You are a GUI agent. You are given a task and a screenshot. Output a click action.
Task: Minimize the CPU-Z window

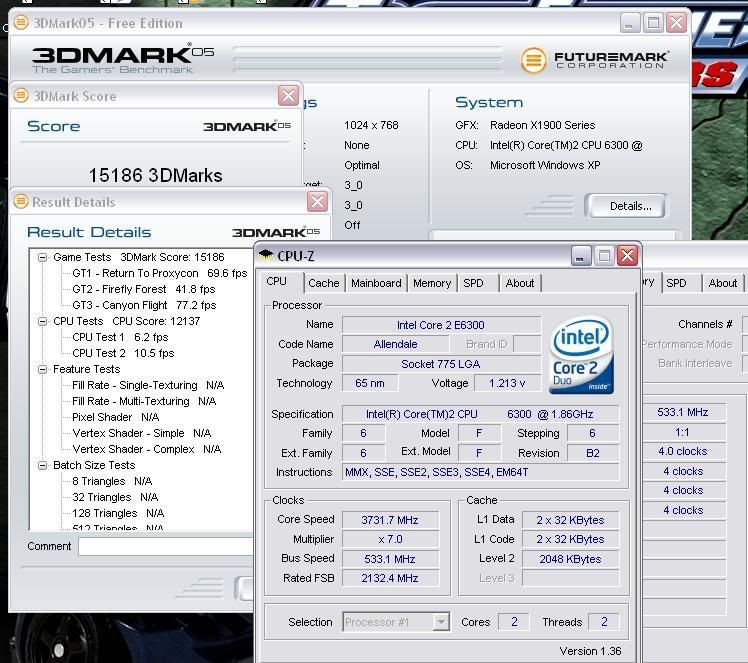coord(582,256)
